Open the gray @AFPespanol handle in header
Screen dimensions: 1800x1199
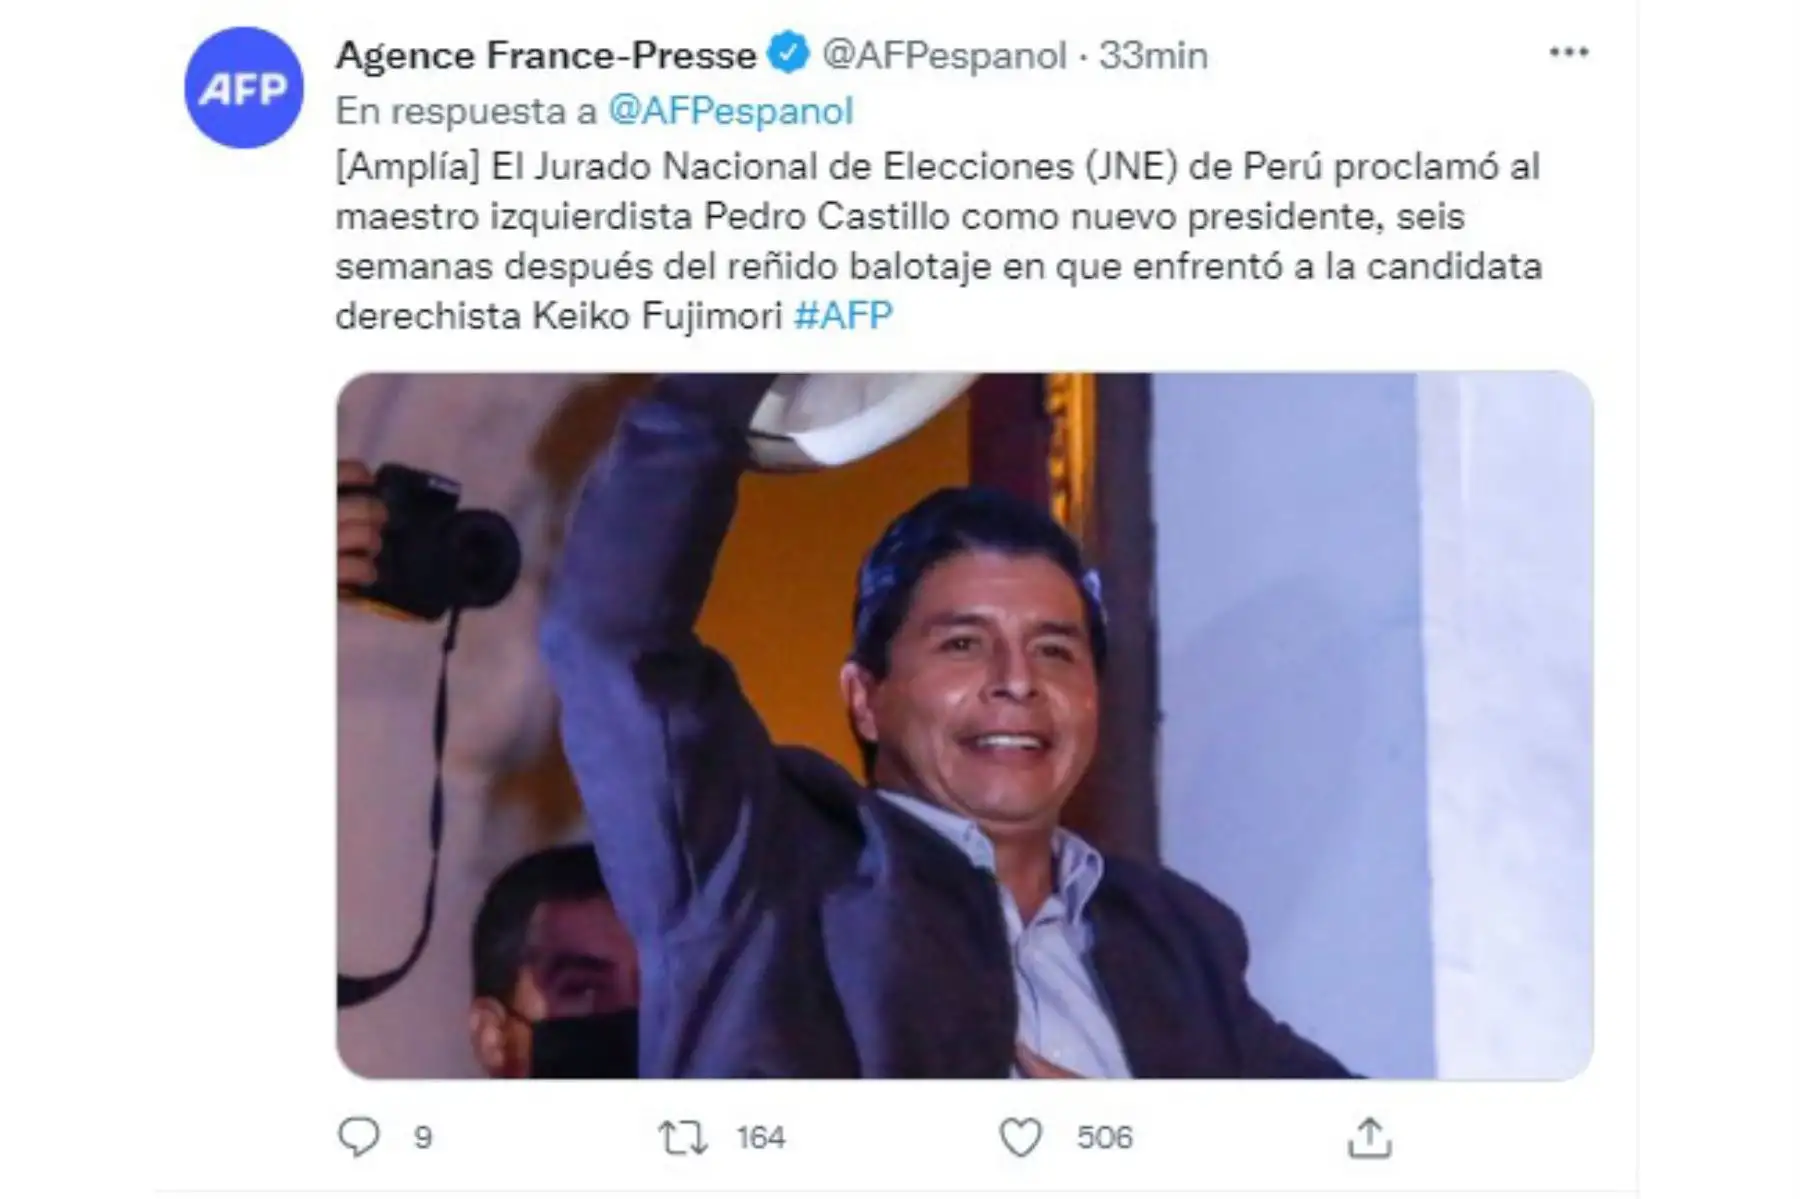pyautogui.click(x=944, y=55)
